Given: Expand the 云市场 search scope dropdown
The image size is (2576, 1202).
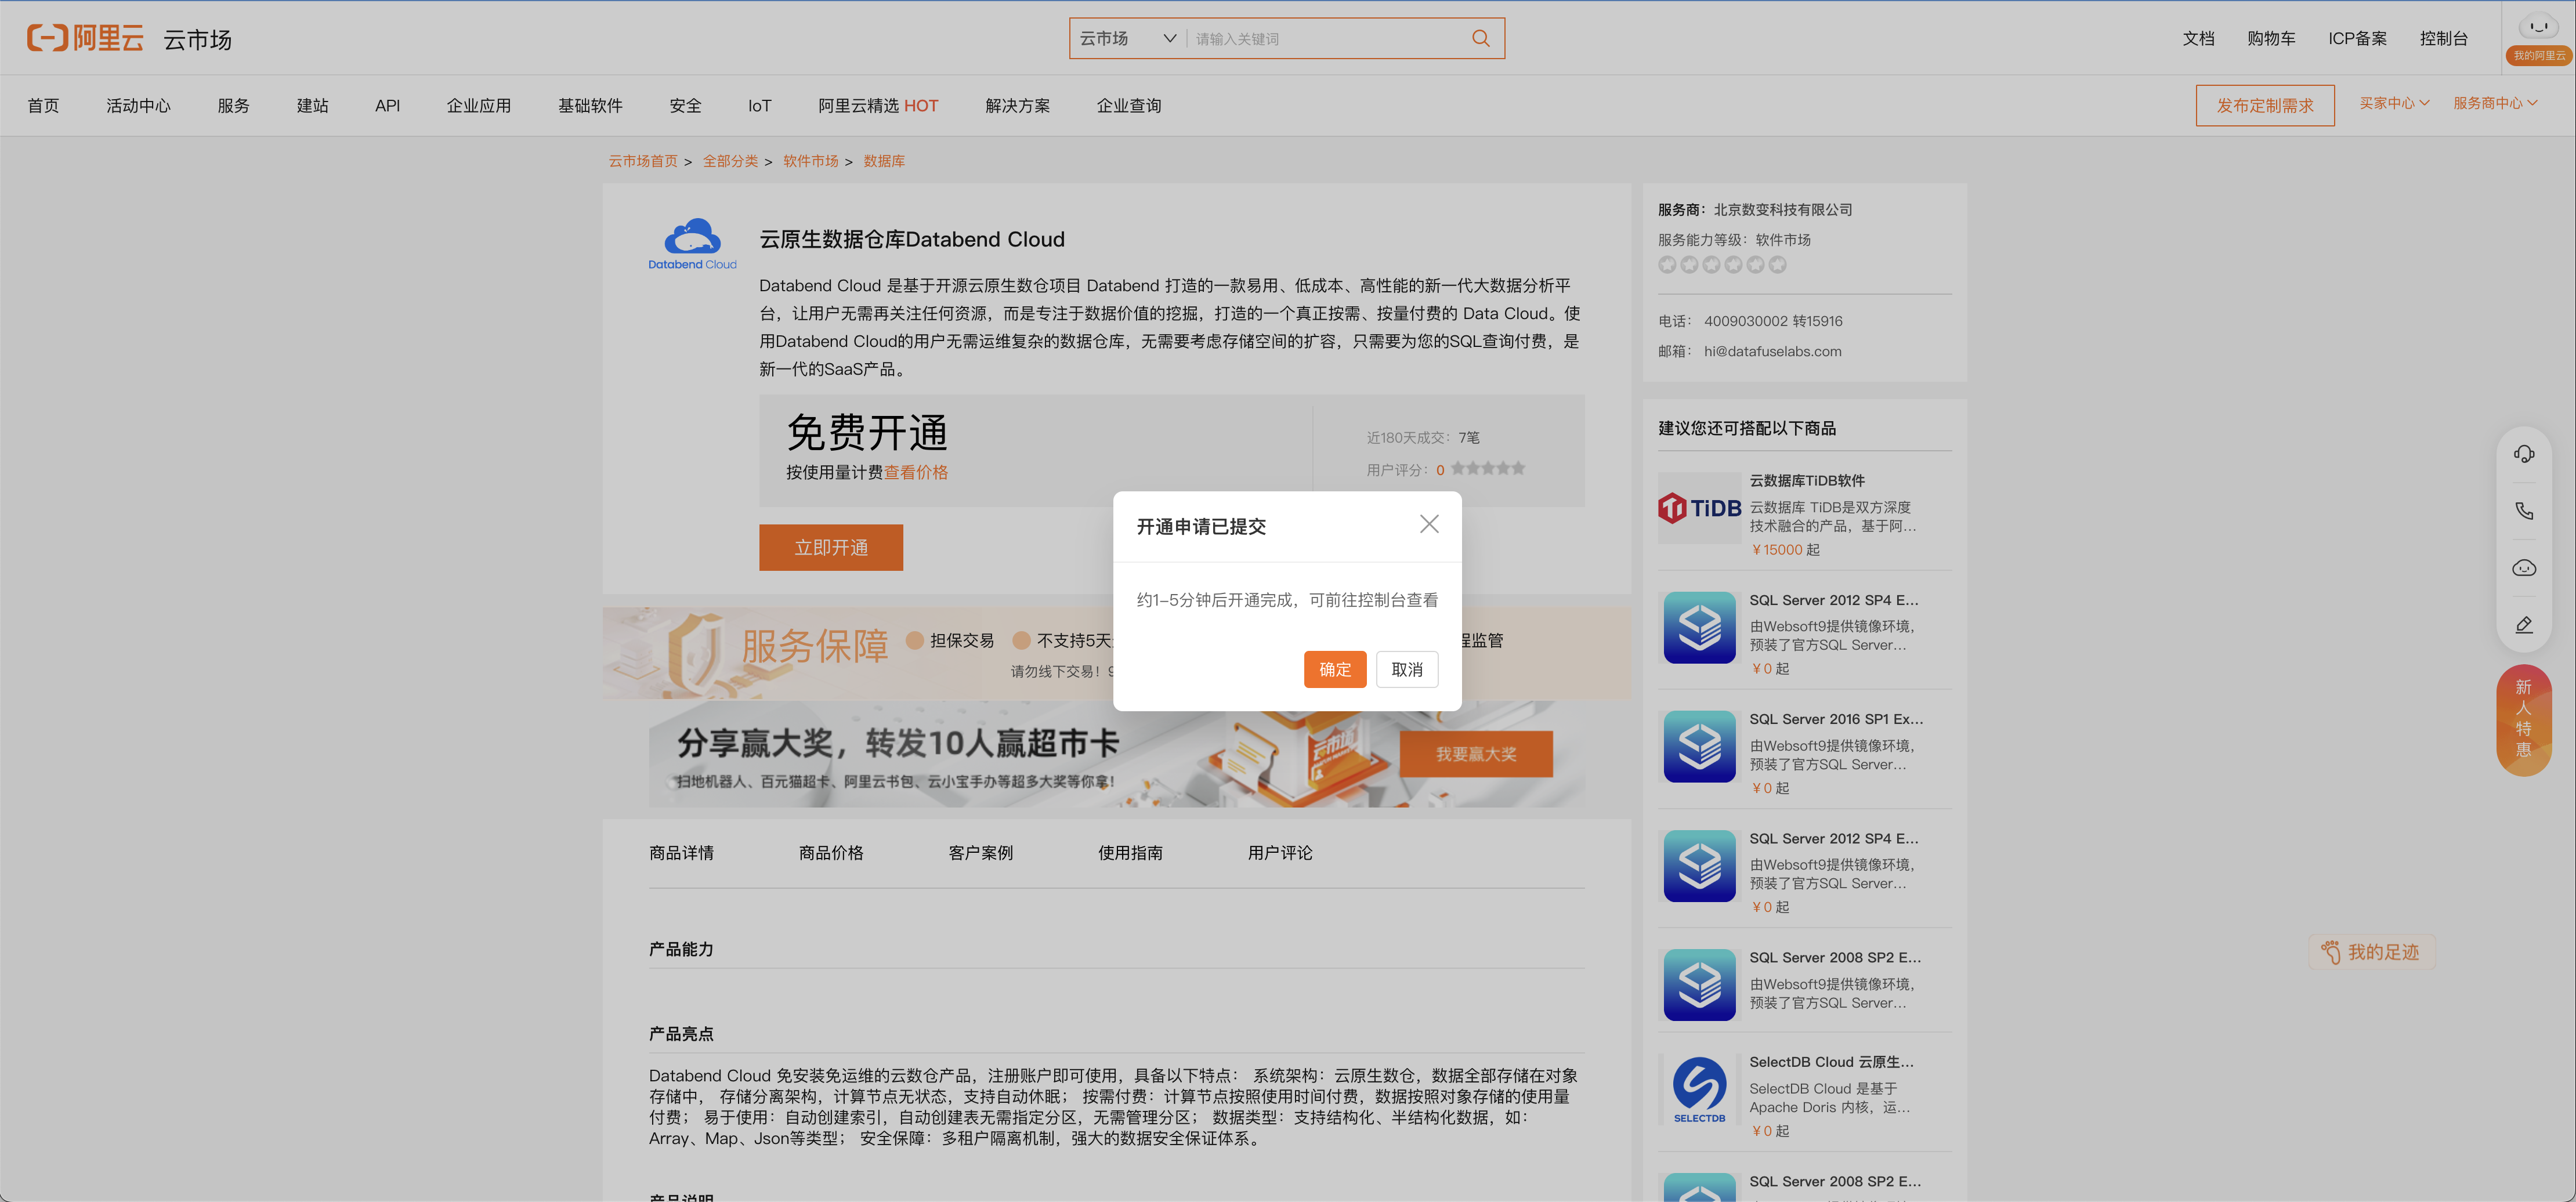Looking at the screenshot, I should point(1127,38).
